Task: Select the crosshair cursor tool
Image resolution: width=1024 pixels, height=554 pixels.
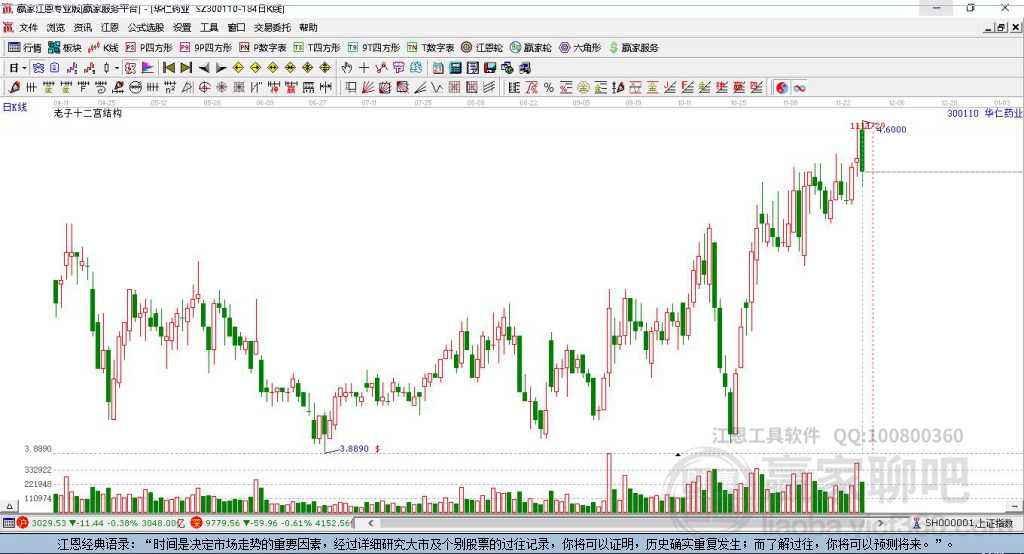Action: (x=364, y=68)
